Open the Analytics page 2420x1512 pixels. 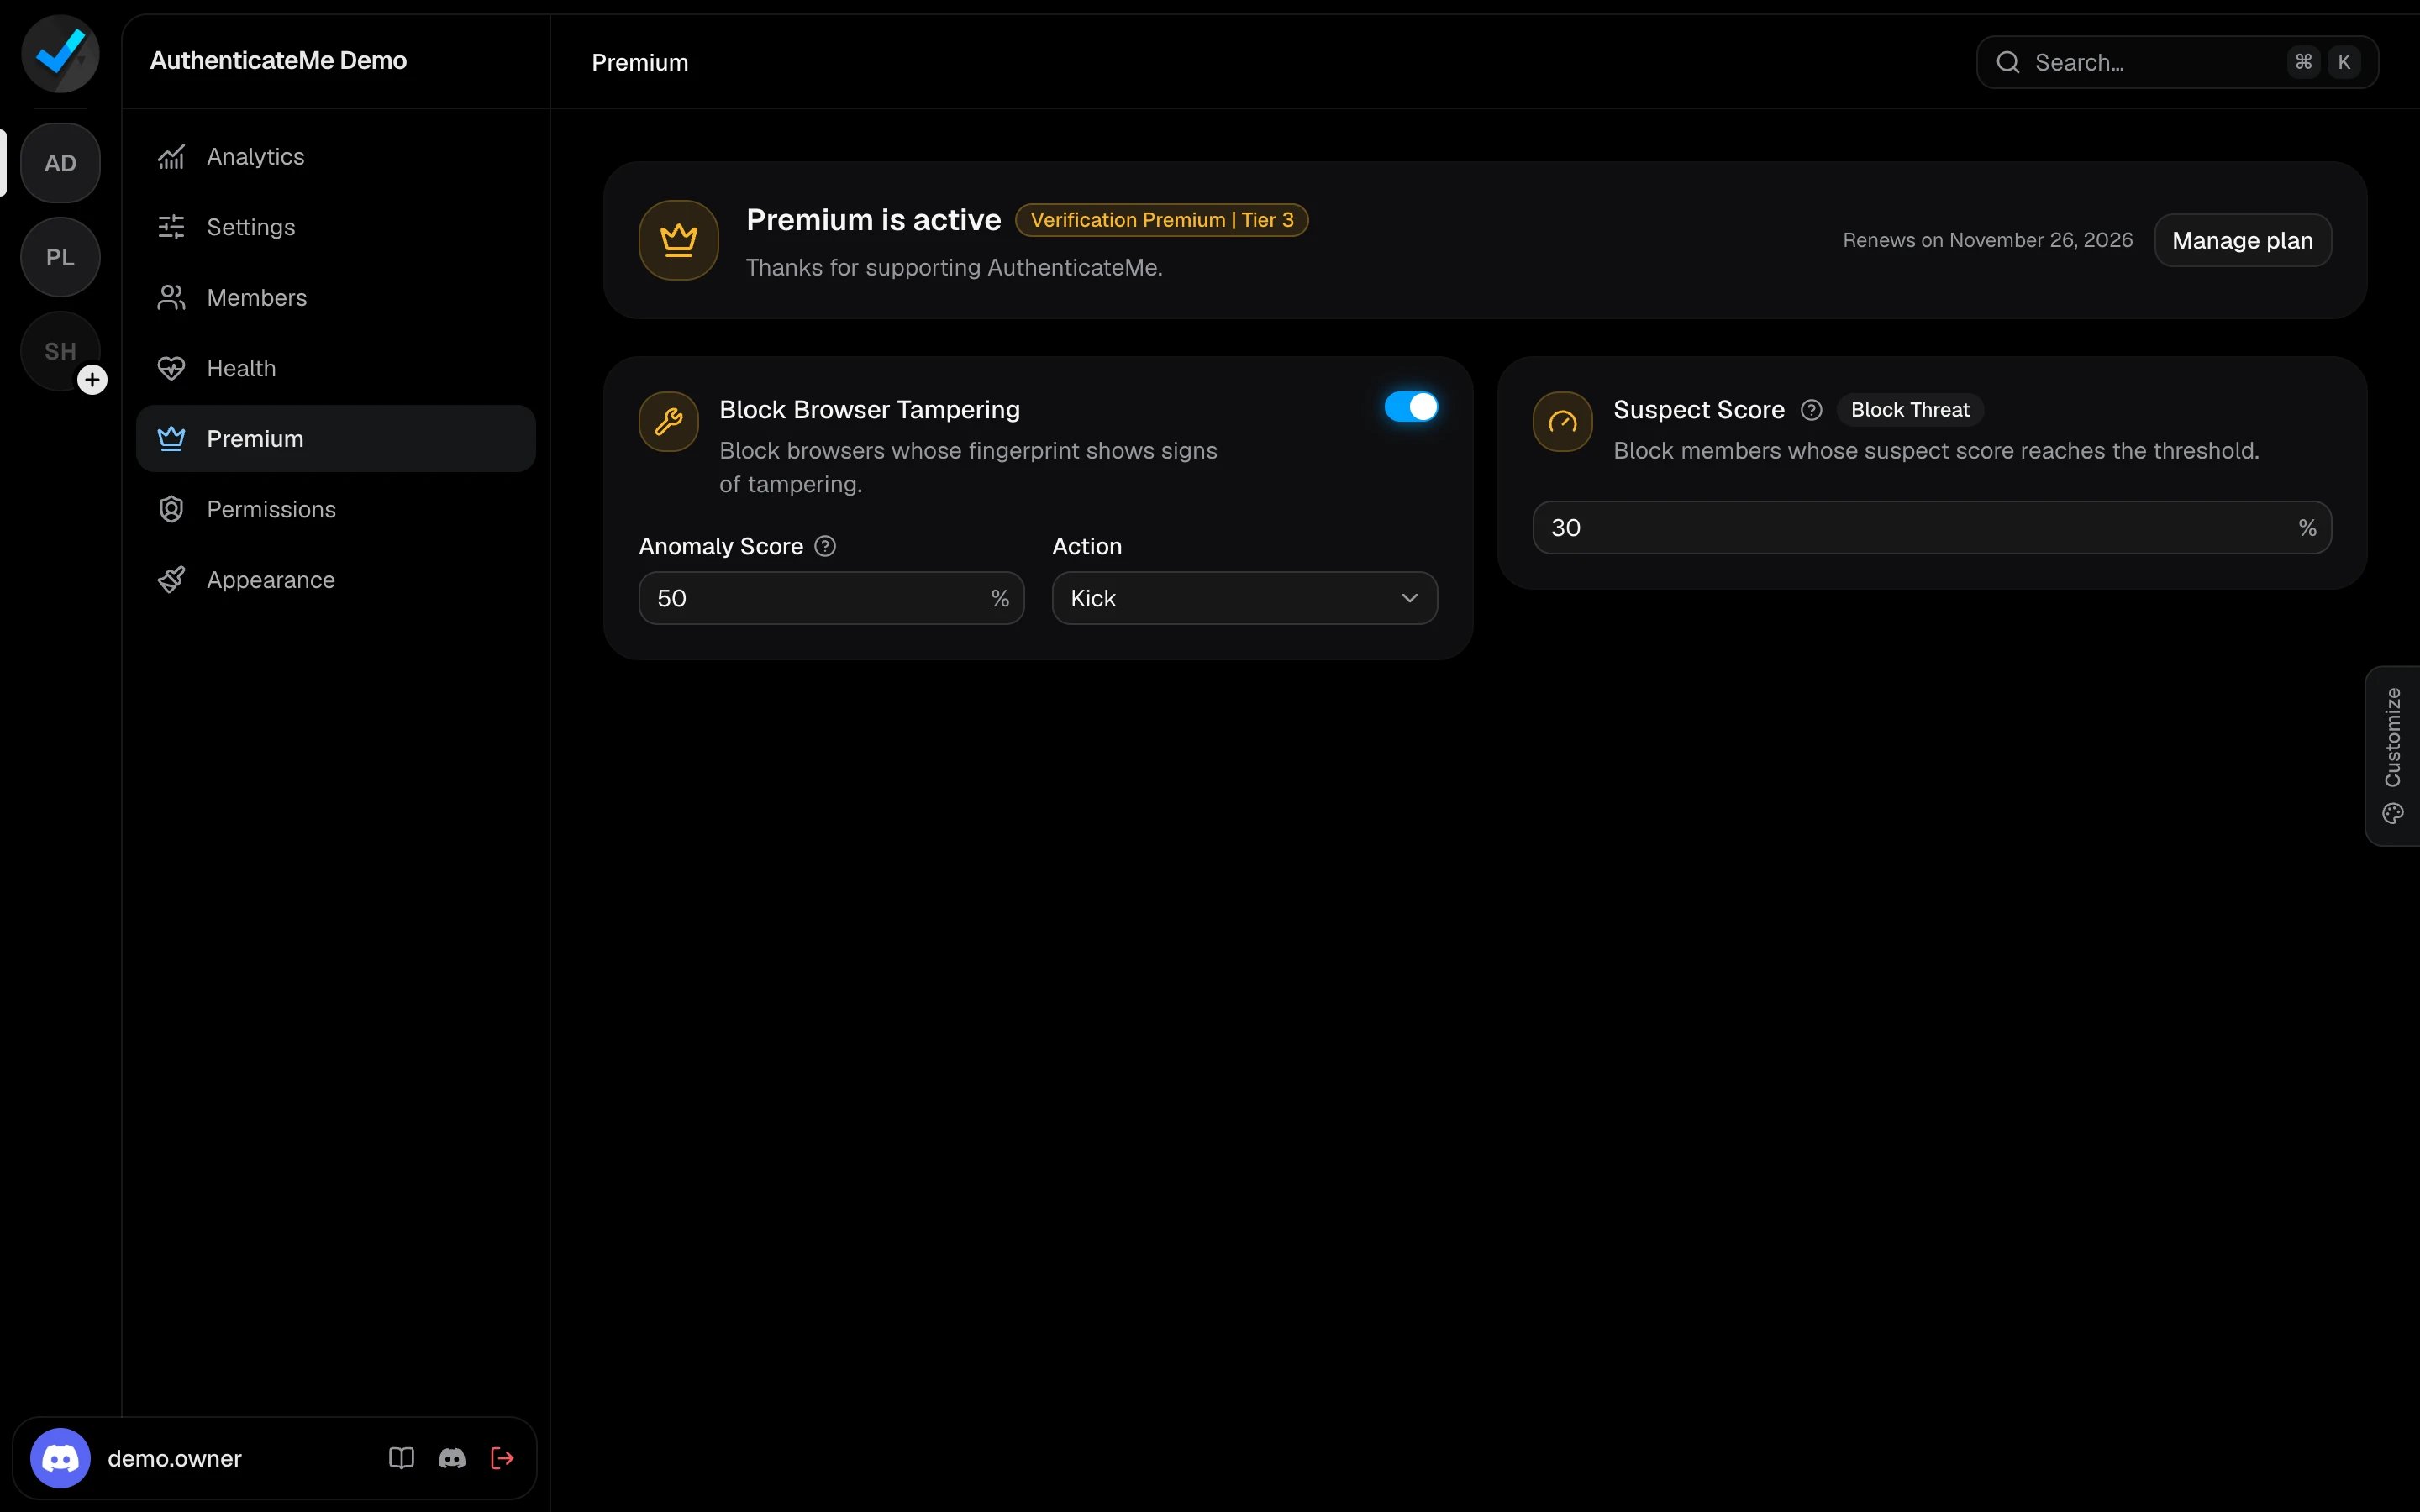(336, 157)
